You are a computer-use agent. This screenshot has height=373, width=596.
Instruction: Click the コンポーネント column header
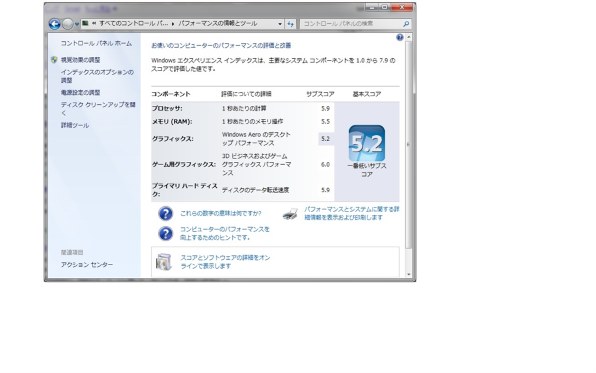[171, 94]
